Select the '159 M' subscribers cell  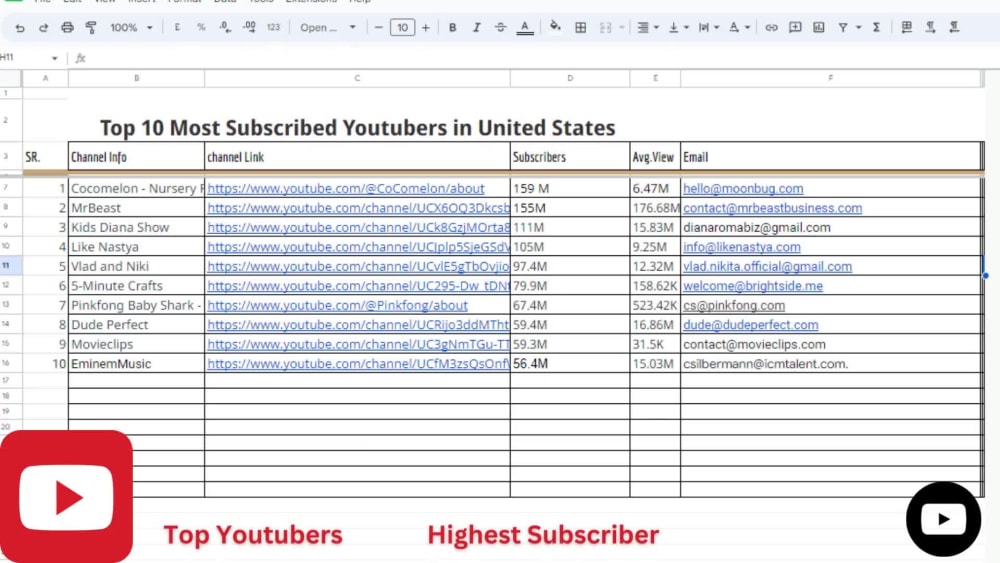pos(570,188)
